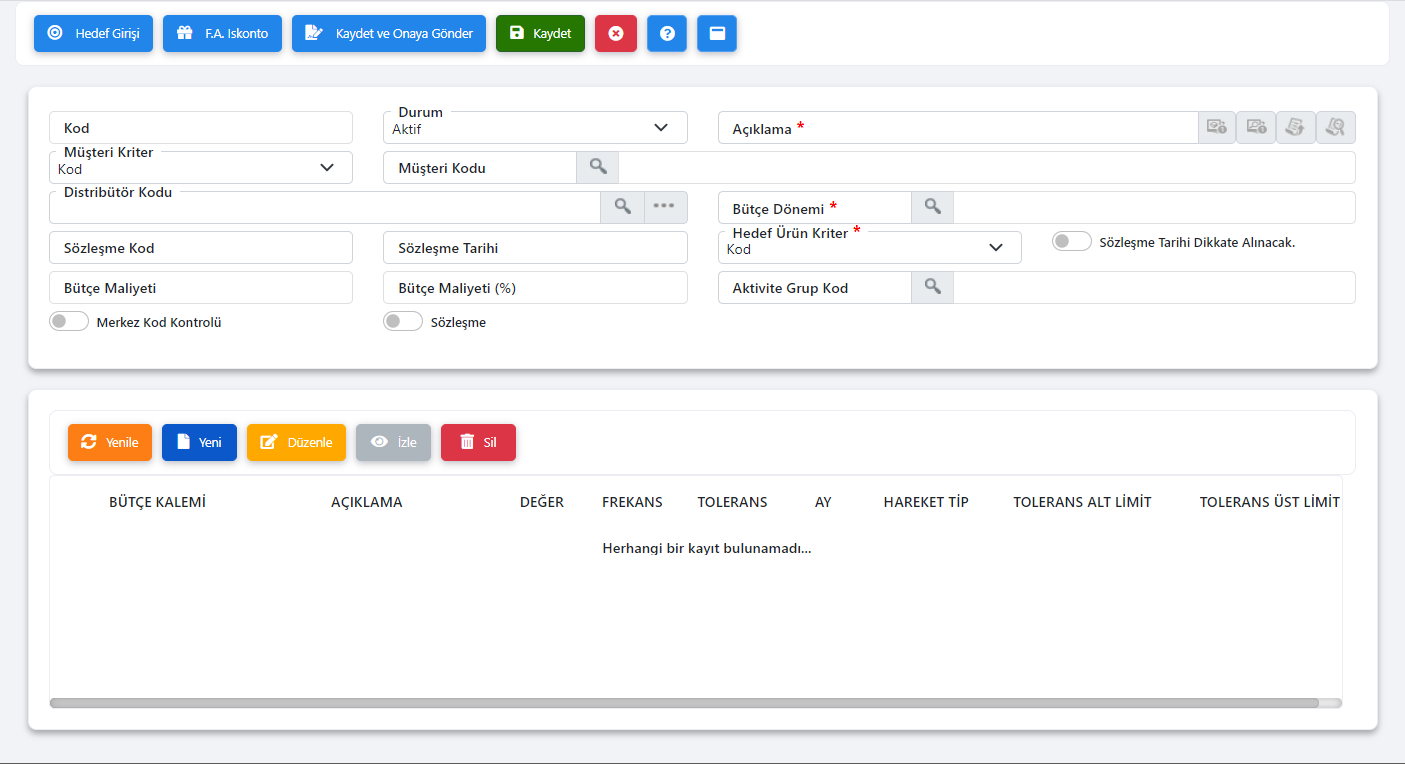Viewport: 1405px width, 764px height.
Task: Open the Durum dropdown showing Aktif
Action: (535, 128)
